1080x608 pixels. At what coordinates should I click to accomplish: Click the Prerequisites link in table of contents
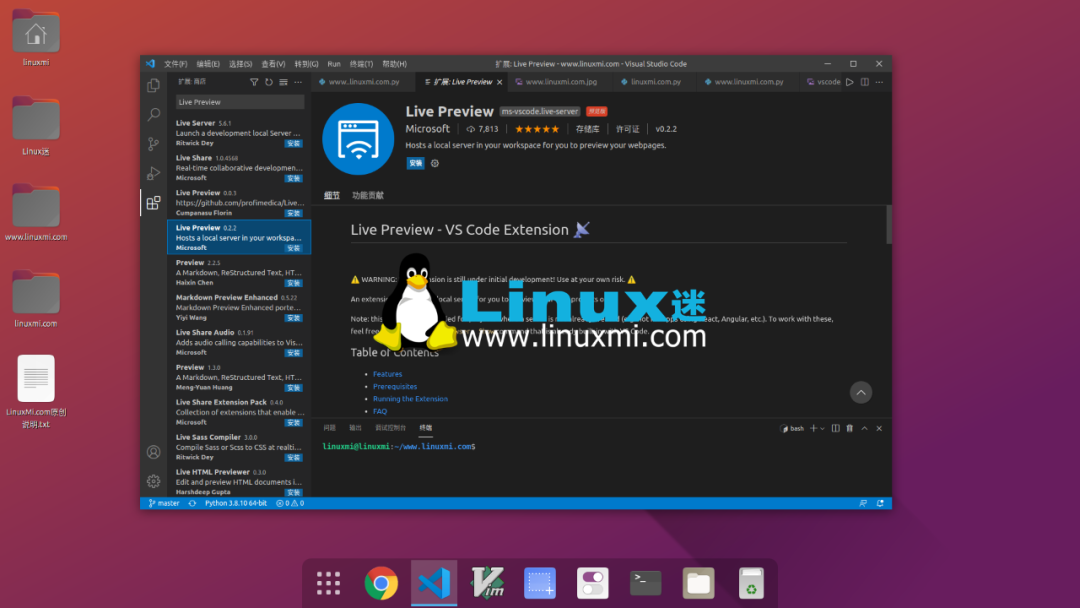(395, 386)
